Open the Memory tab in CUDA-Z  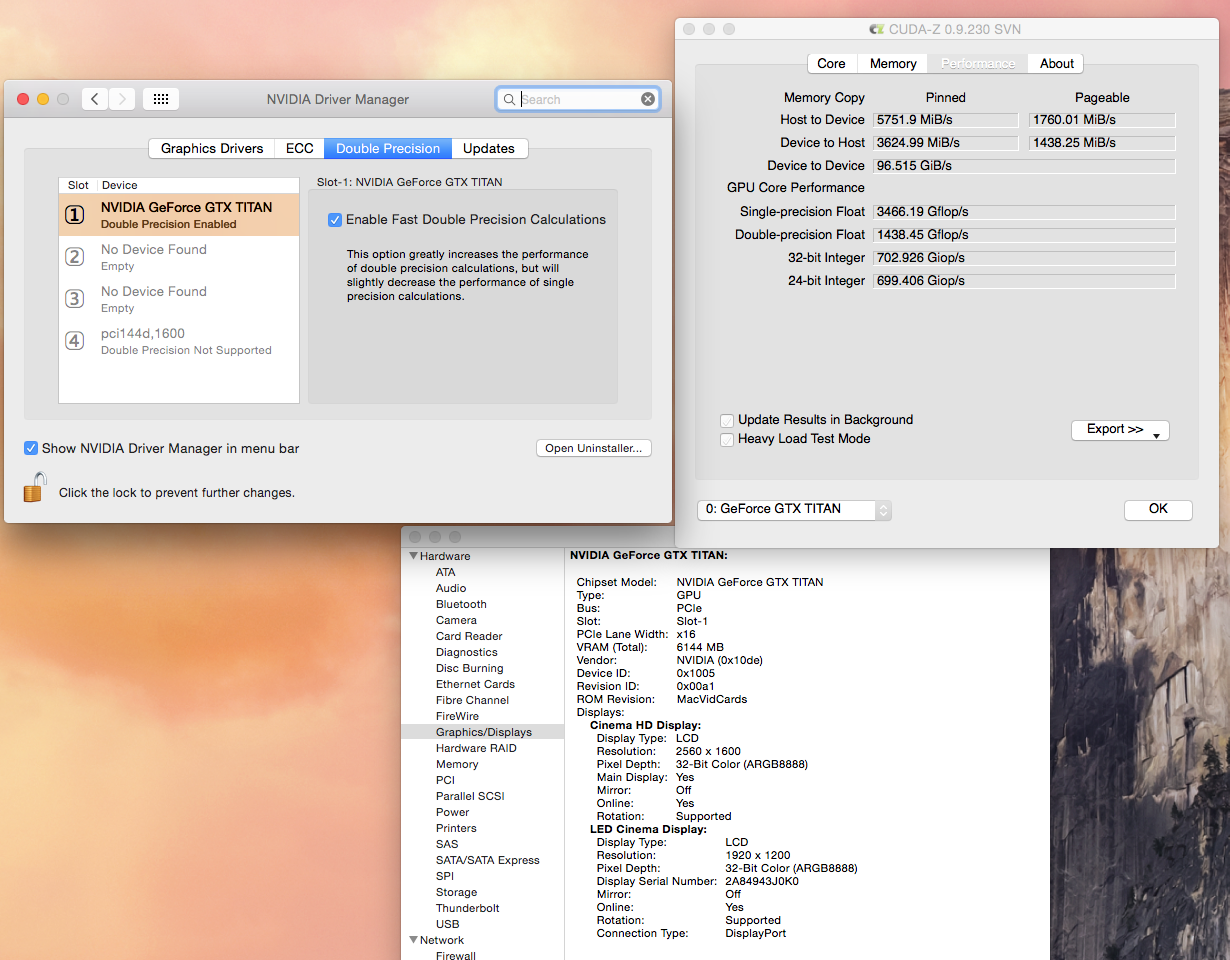coord(893,63)
